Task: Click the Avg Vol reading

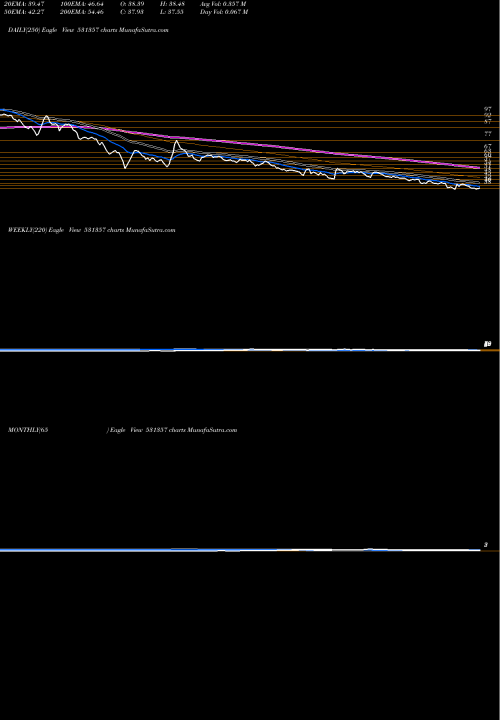Action: pos(223,3)
